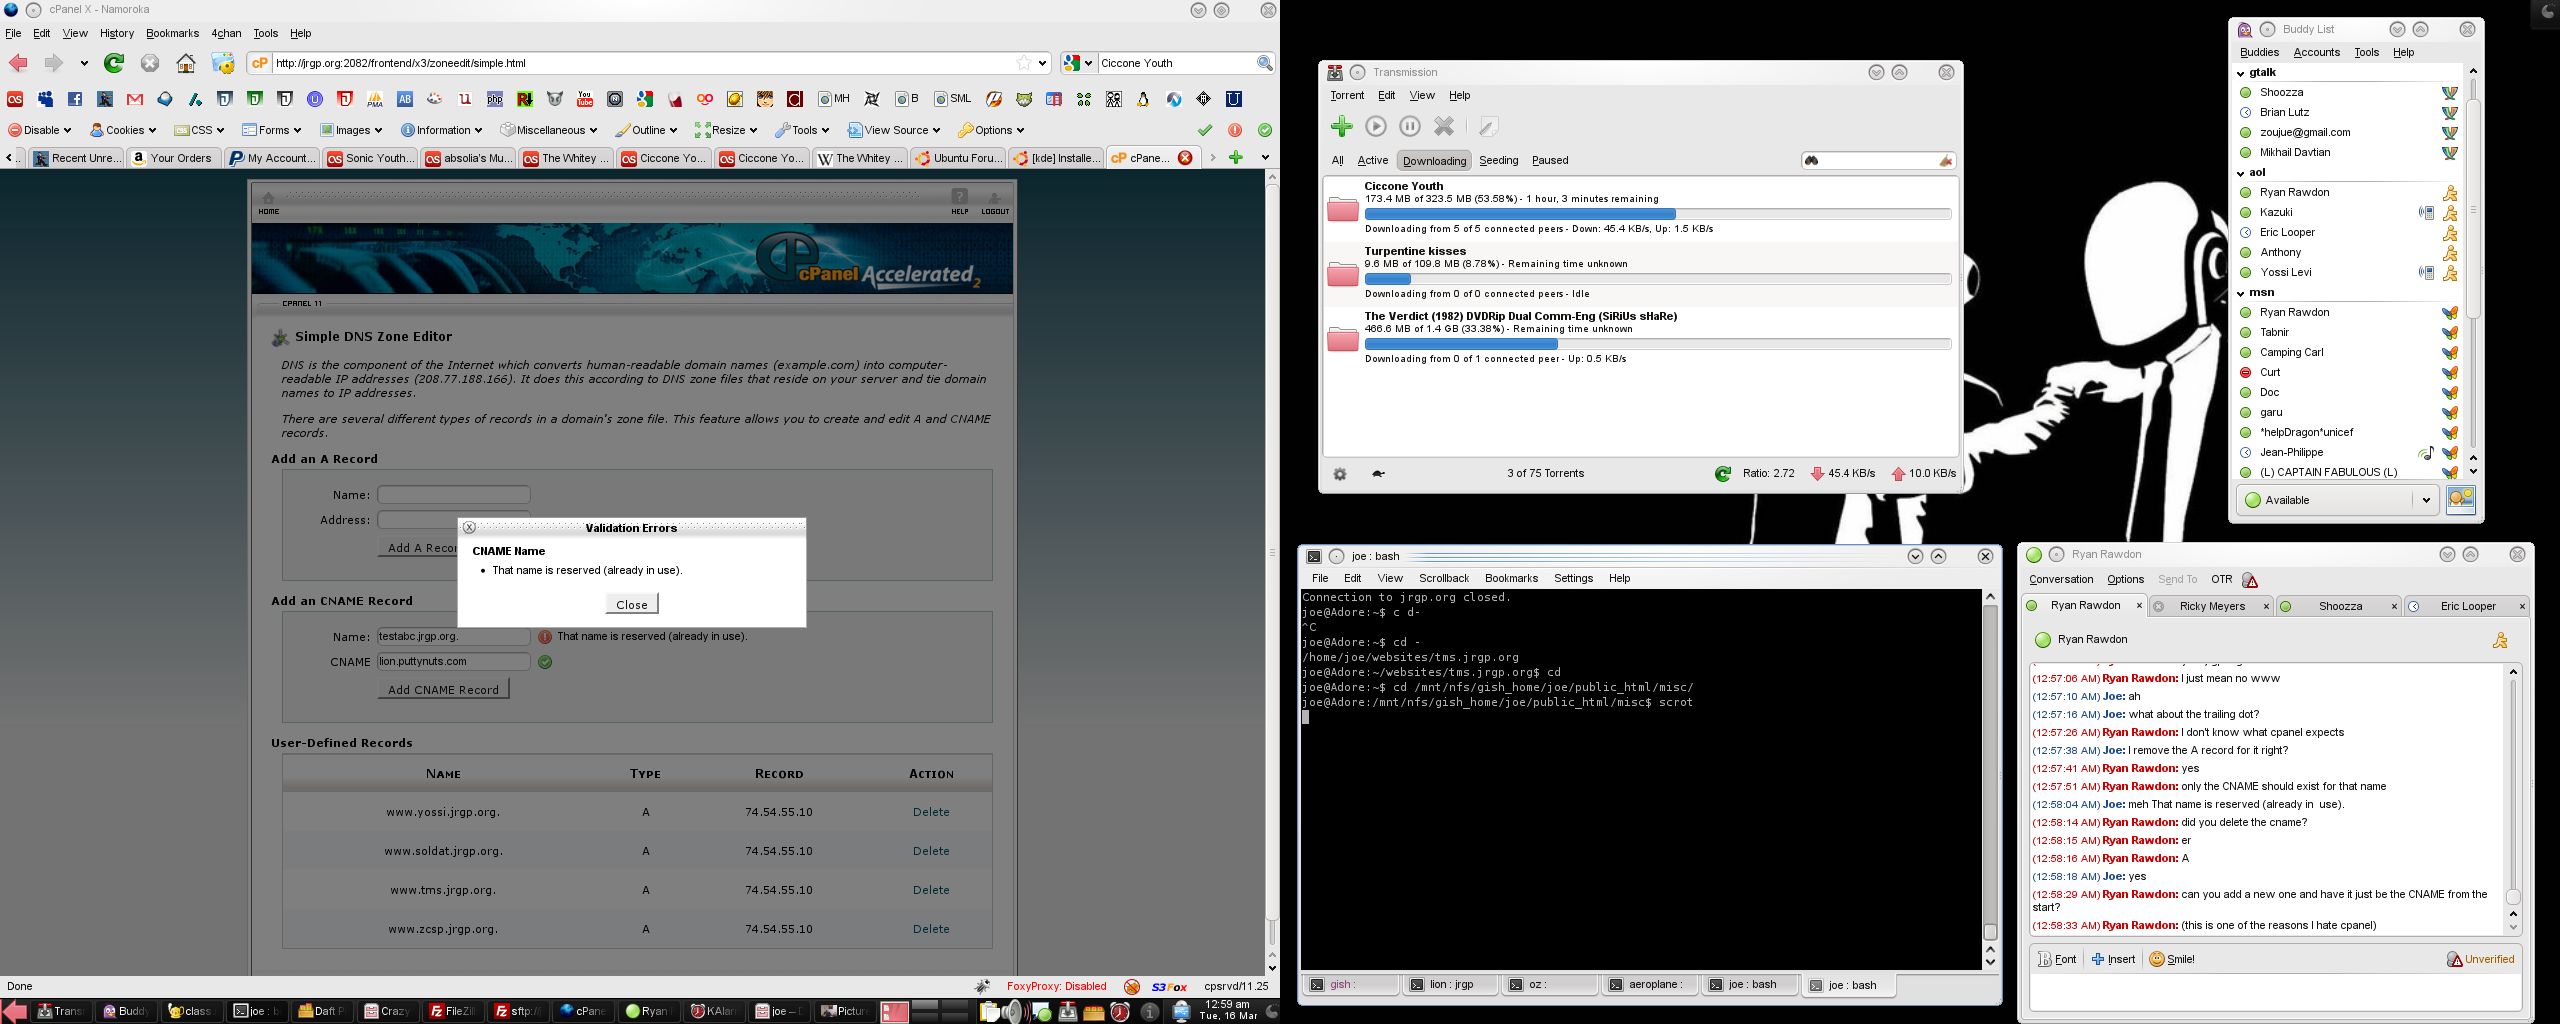Click the KAlarm tray clock icon
The width and height of the screenshot is (2560, 1024).
(x=1120, y=1012)
